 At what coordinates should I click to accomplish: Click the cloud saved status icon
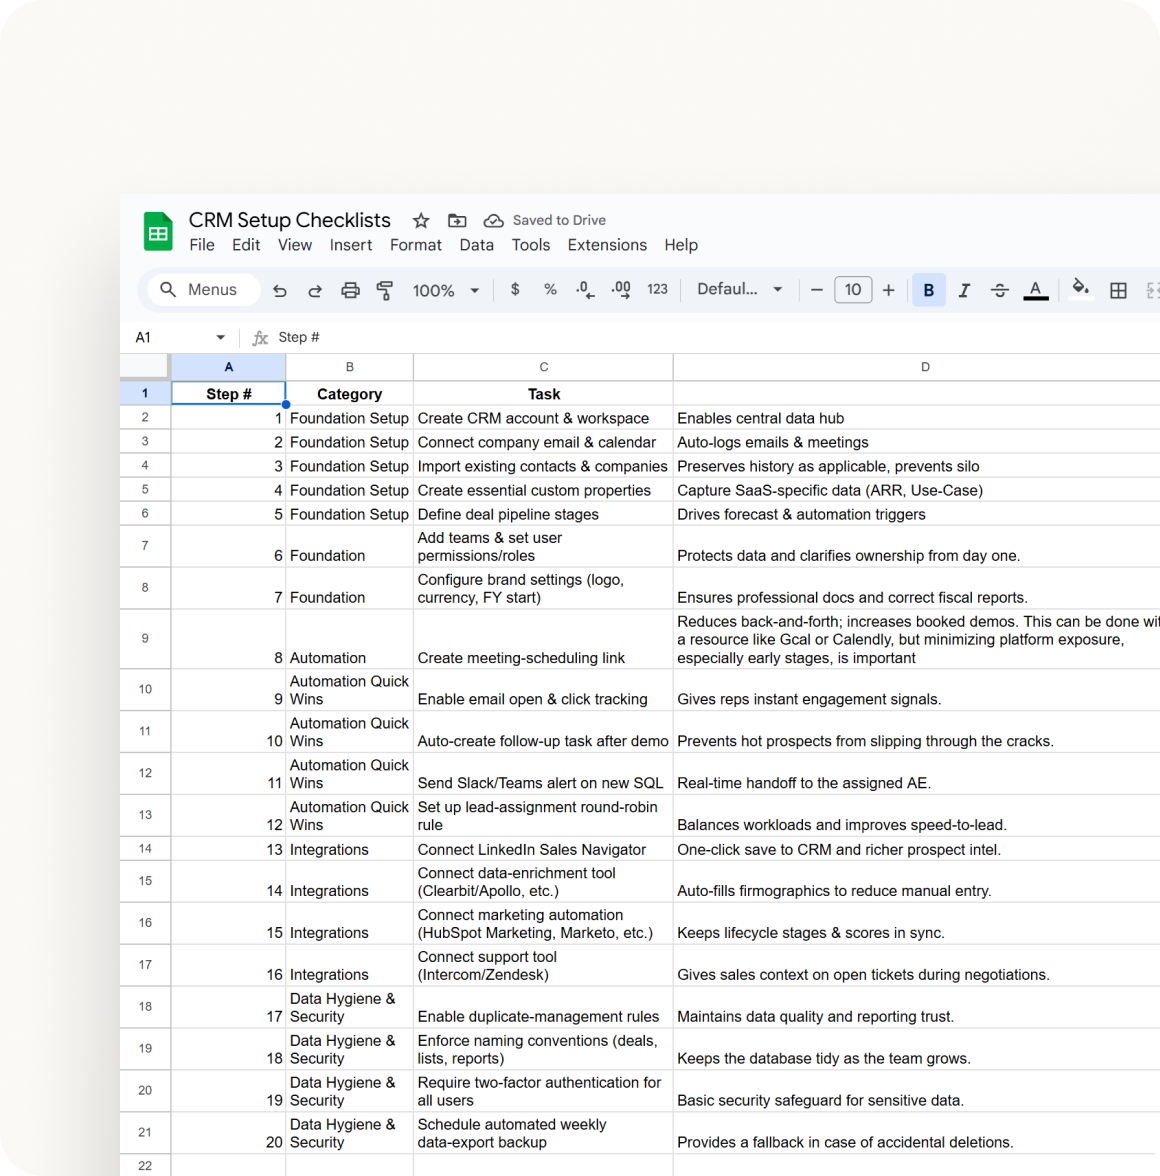point(493,220)
